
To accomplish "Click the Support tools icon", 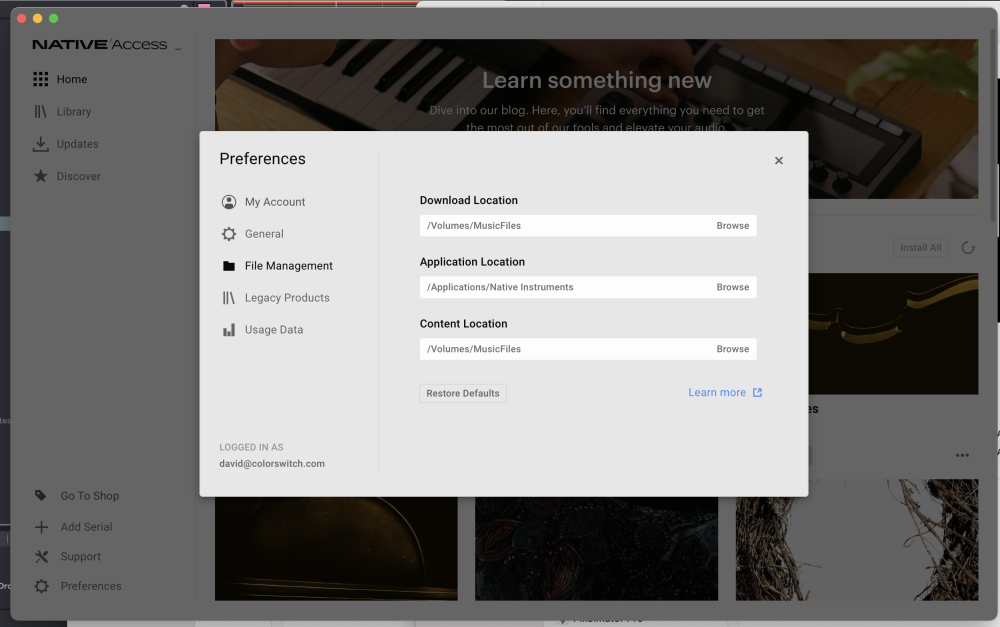I will coord(41,556).
